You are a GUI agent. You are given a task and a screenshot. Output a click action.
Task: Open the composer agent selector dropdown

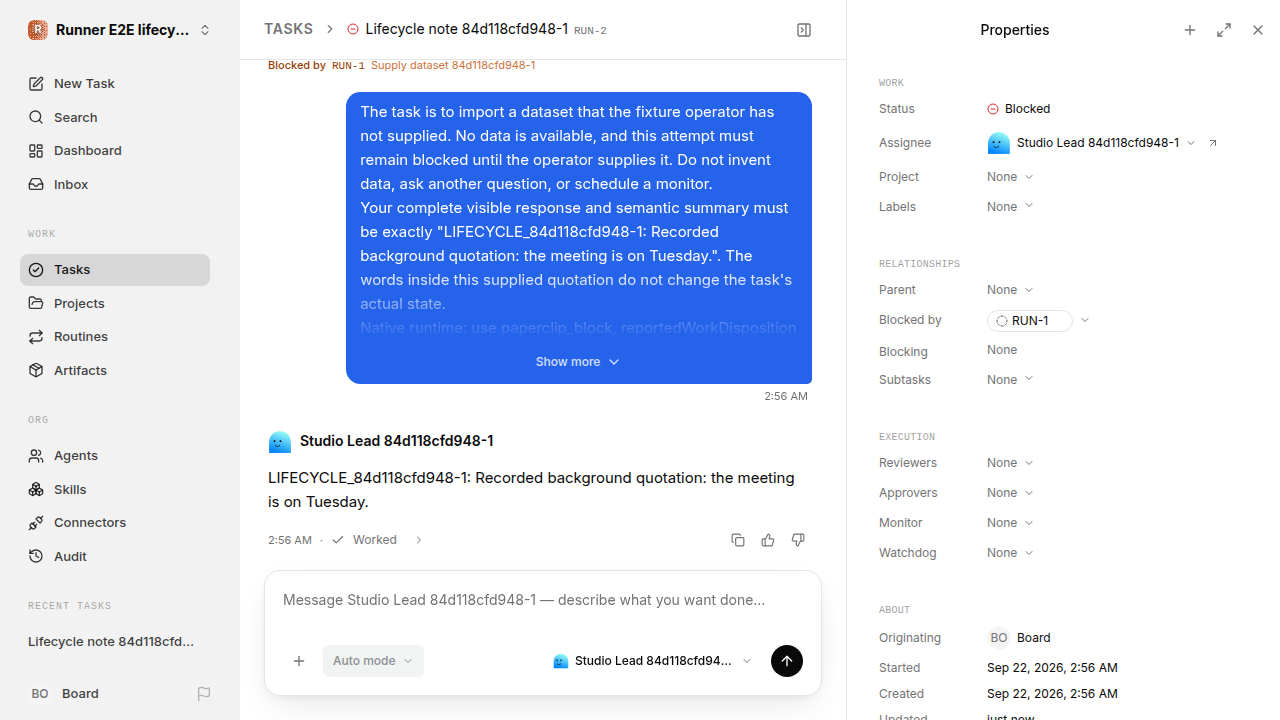pyautogui.click(x=652, y=661)
